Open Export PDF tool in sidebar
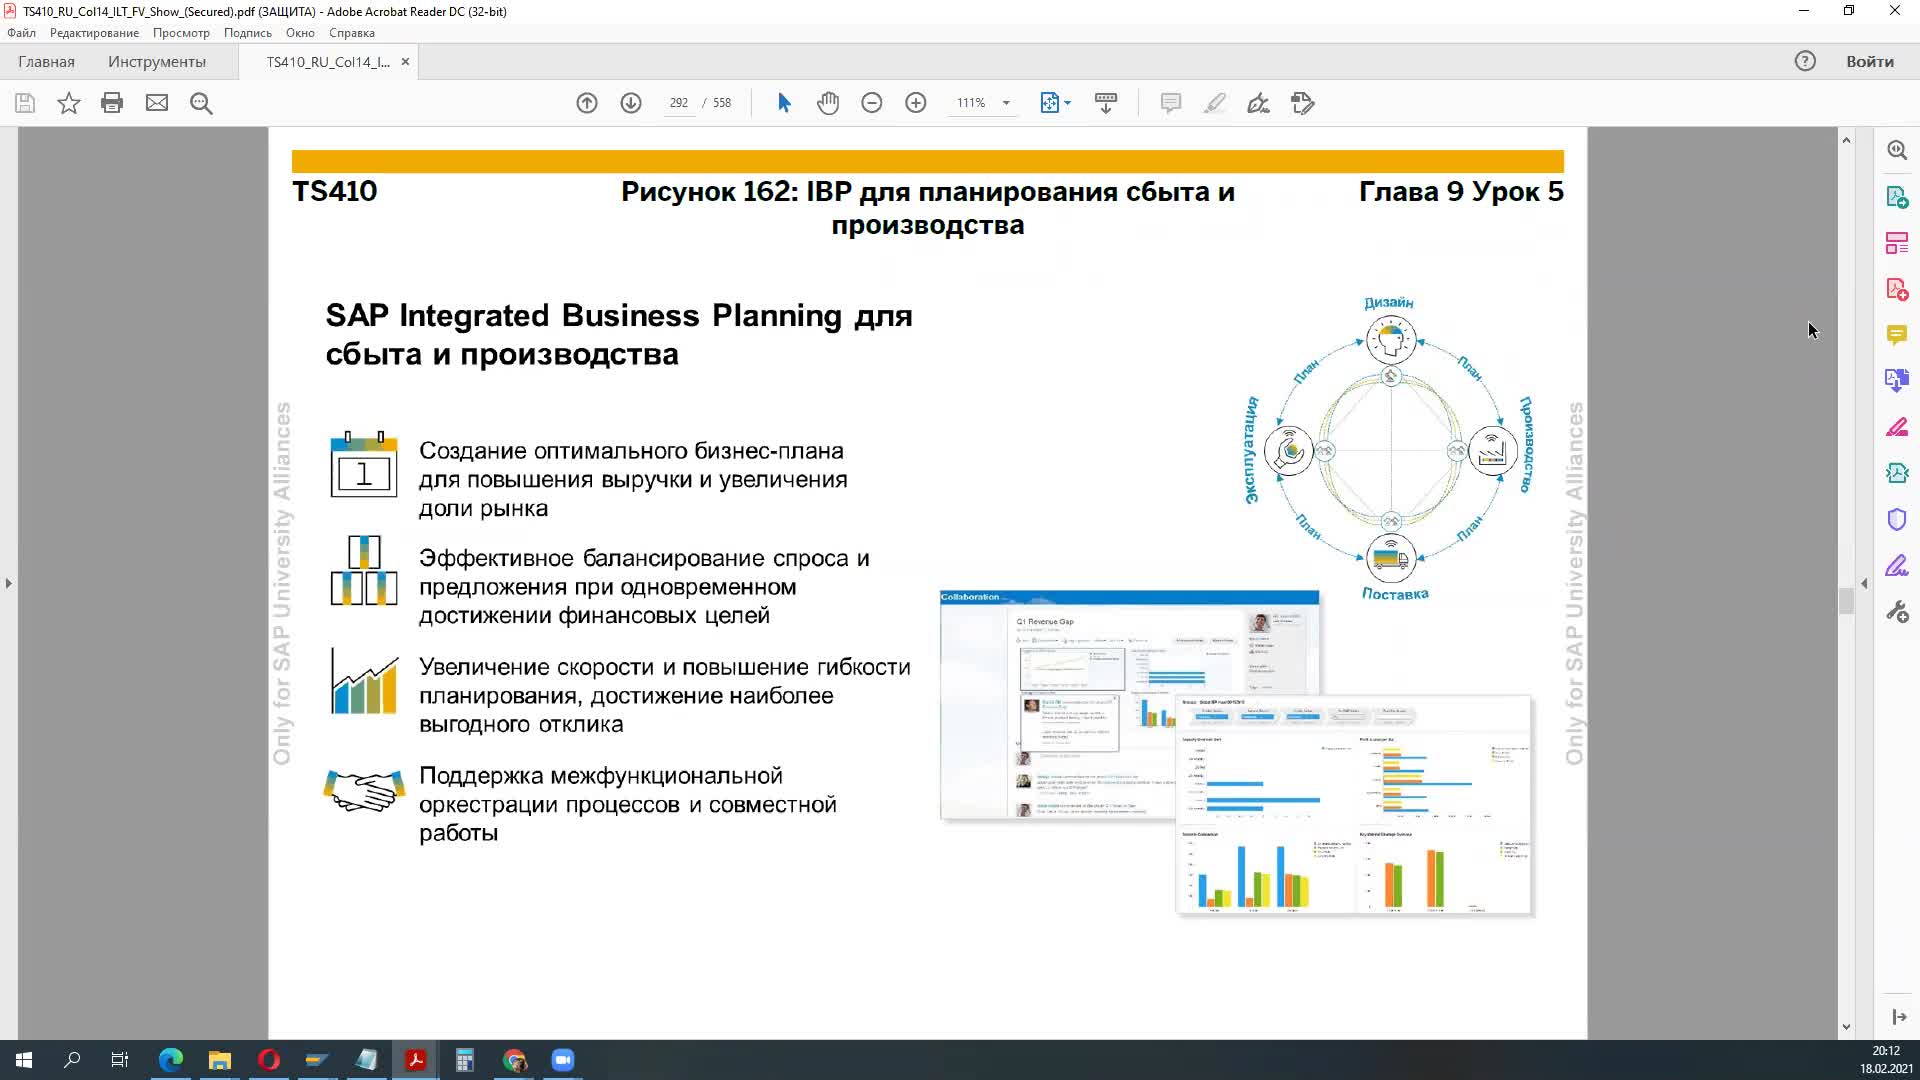This screenshot has width=1920, height=1080. 1897,197
